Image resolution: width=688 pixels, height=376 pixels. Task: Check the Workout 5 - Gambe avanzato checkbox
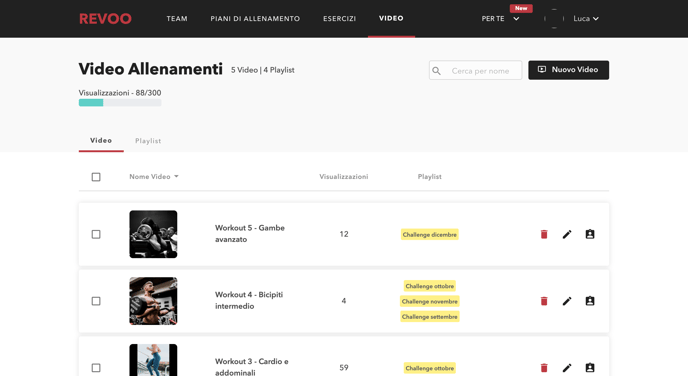pyautogui.click(x=96, y=234)
